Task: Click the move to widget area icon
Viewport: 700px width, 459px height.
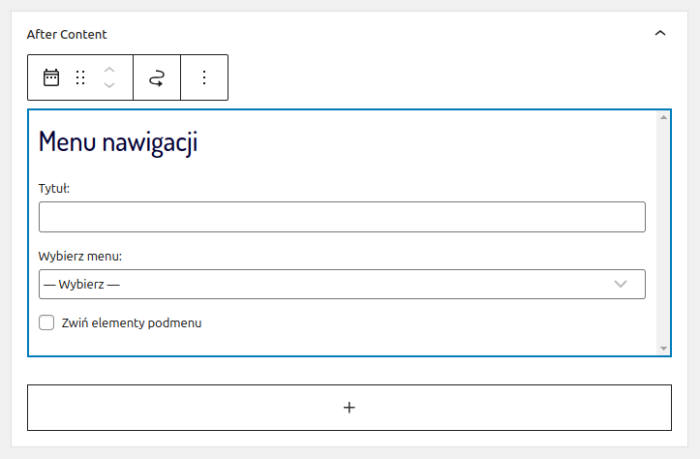Action: 157,78
